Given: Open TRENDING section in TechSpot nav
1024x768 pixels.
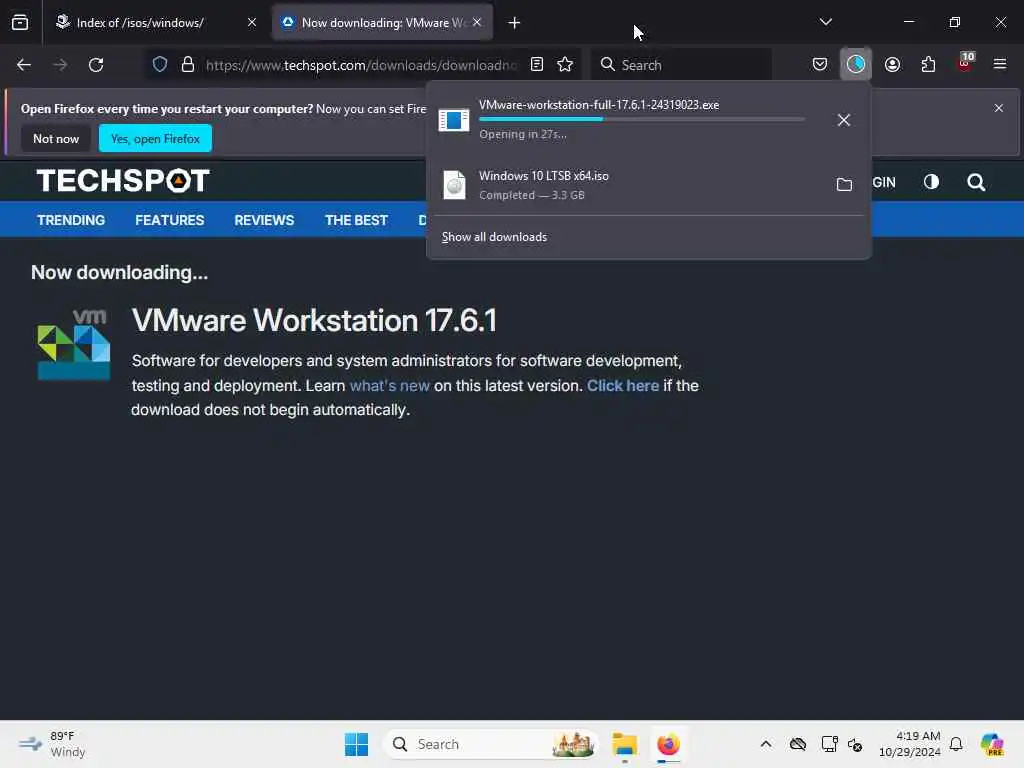Looking at the screenshot, I should pyautogui.click(x=71, y=221).
